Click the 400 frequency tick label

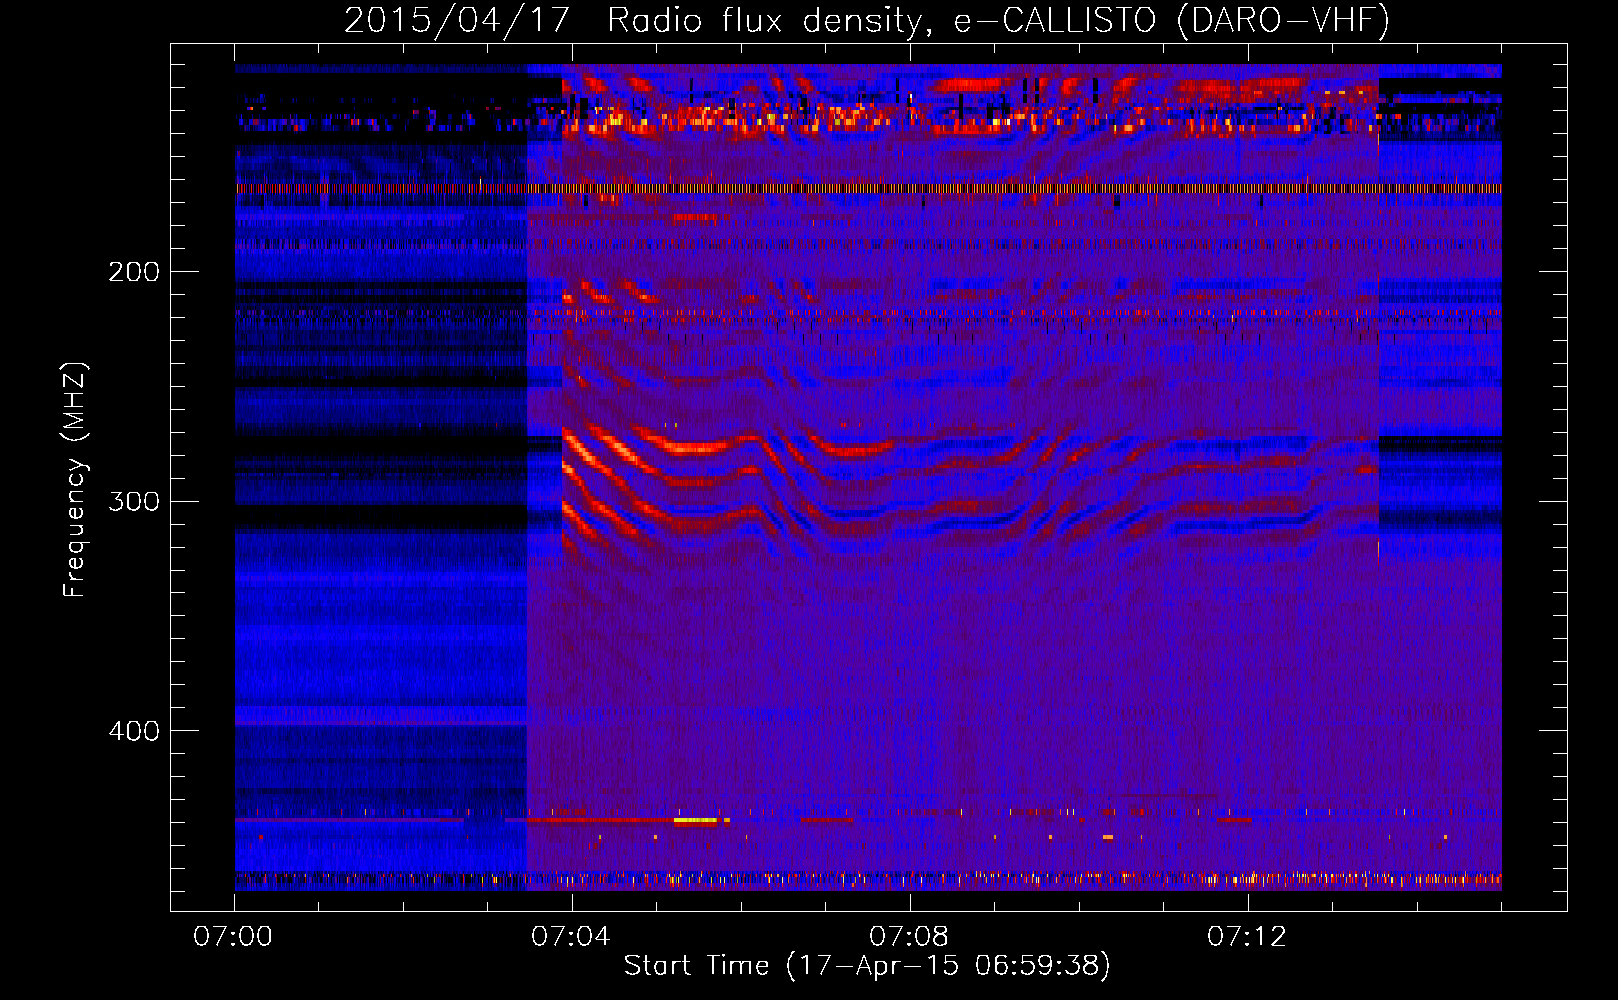[x=134, y=731]
